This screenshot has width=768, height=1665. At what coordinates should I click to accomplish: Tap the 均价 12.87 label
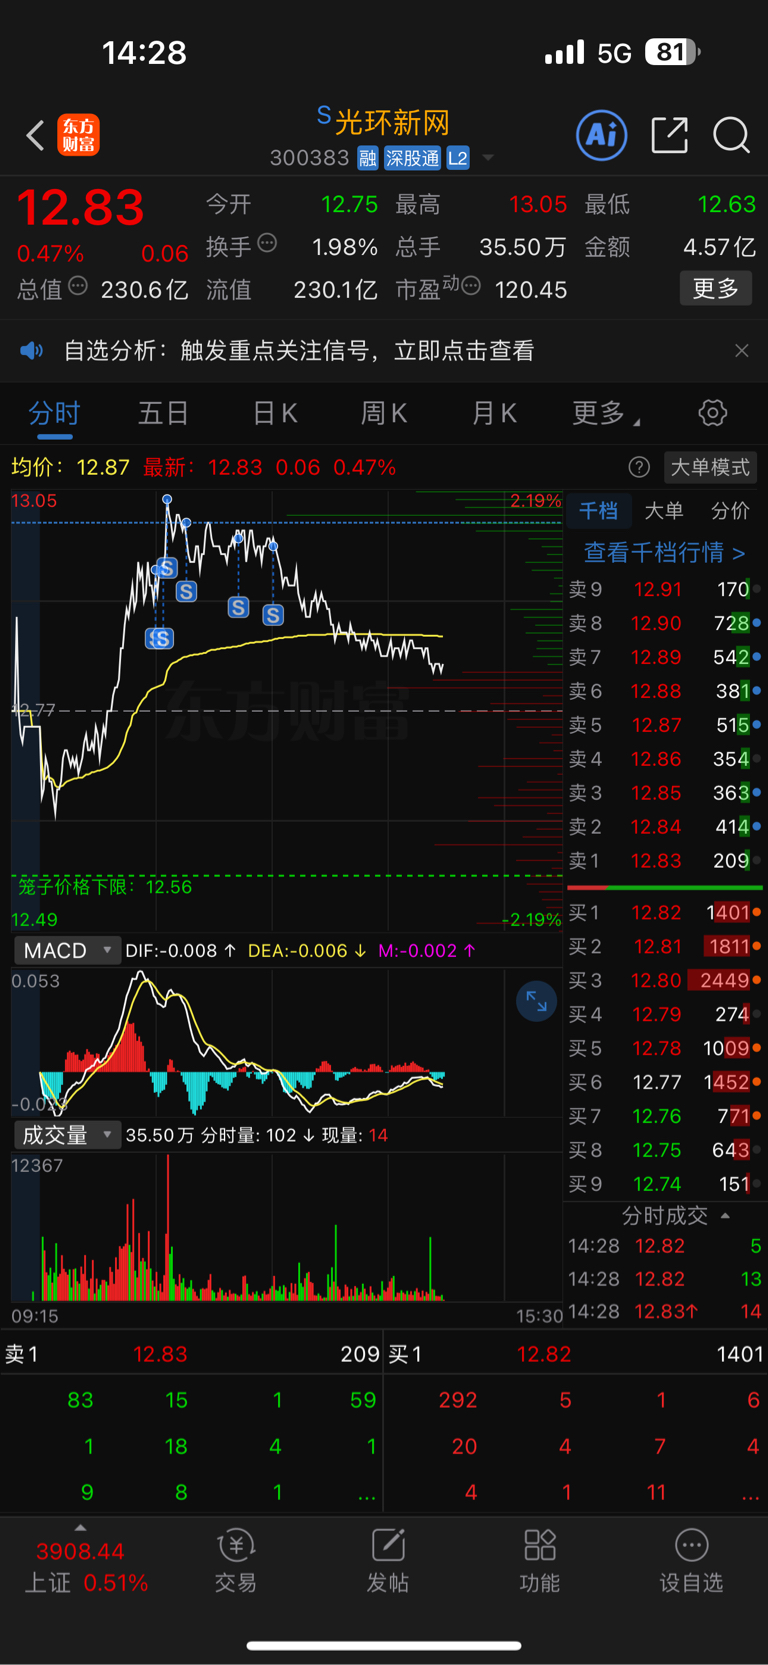70,467
